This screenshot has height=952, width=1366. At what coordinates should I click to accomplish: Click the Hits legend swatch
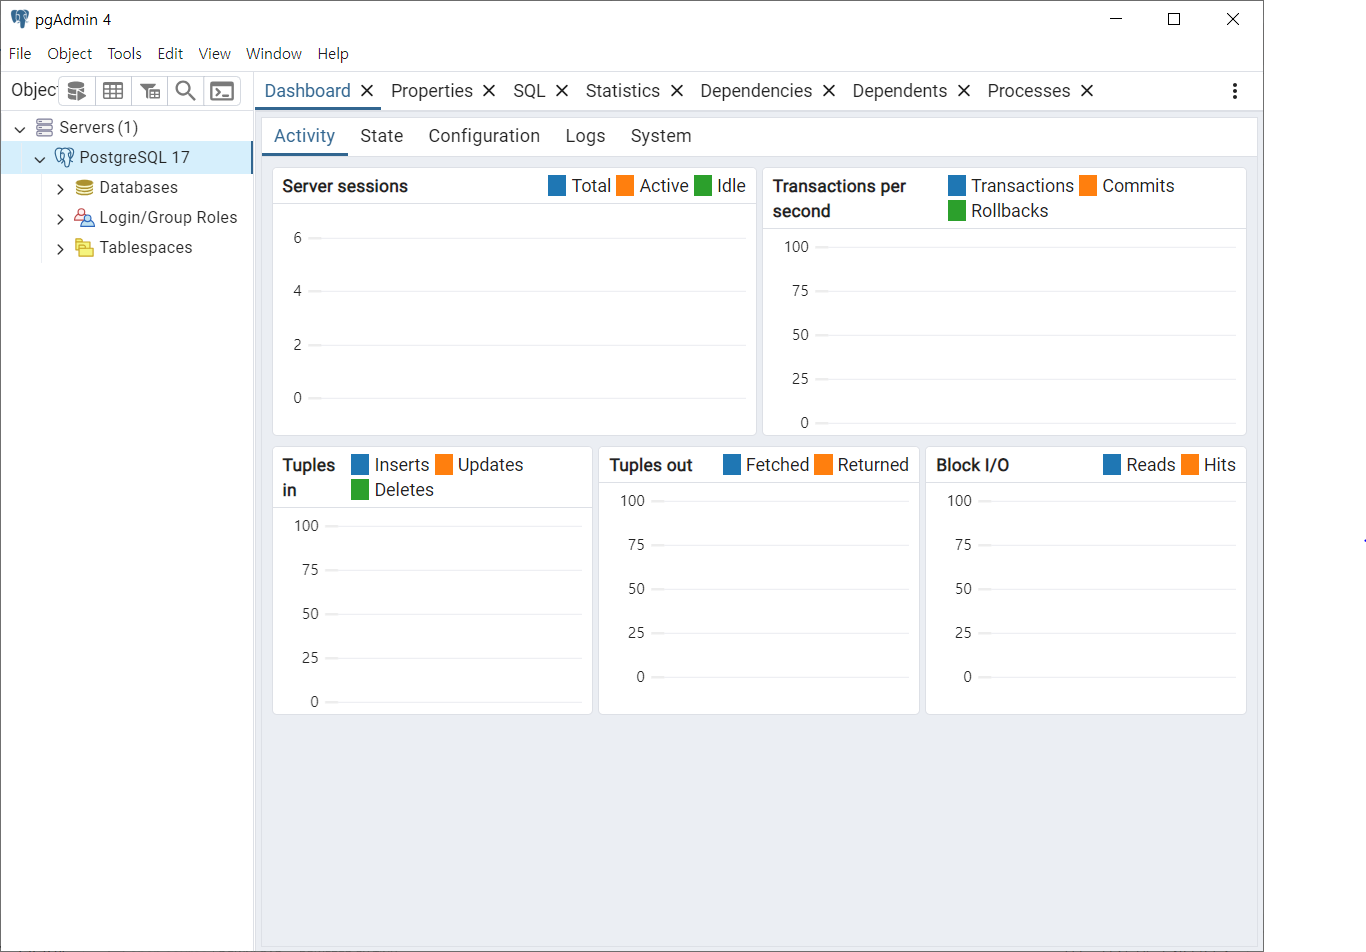tap(1190, 465)
